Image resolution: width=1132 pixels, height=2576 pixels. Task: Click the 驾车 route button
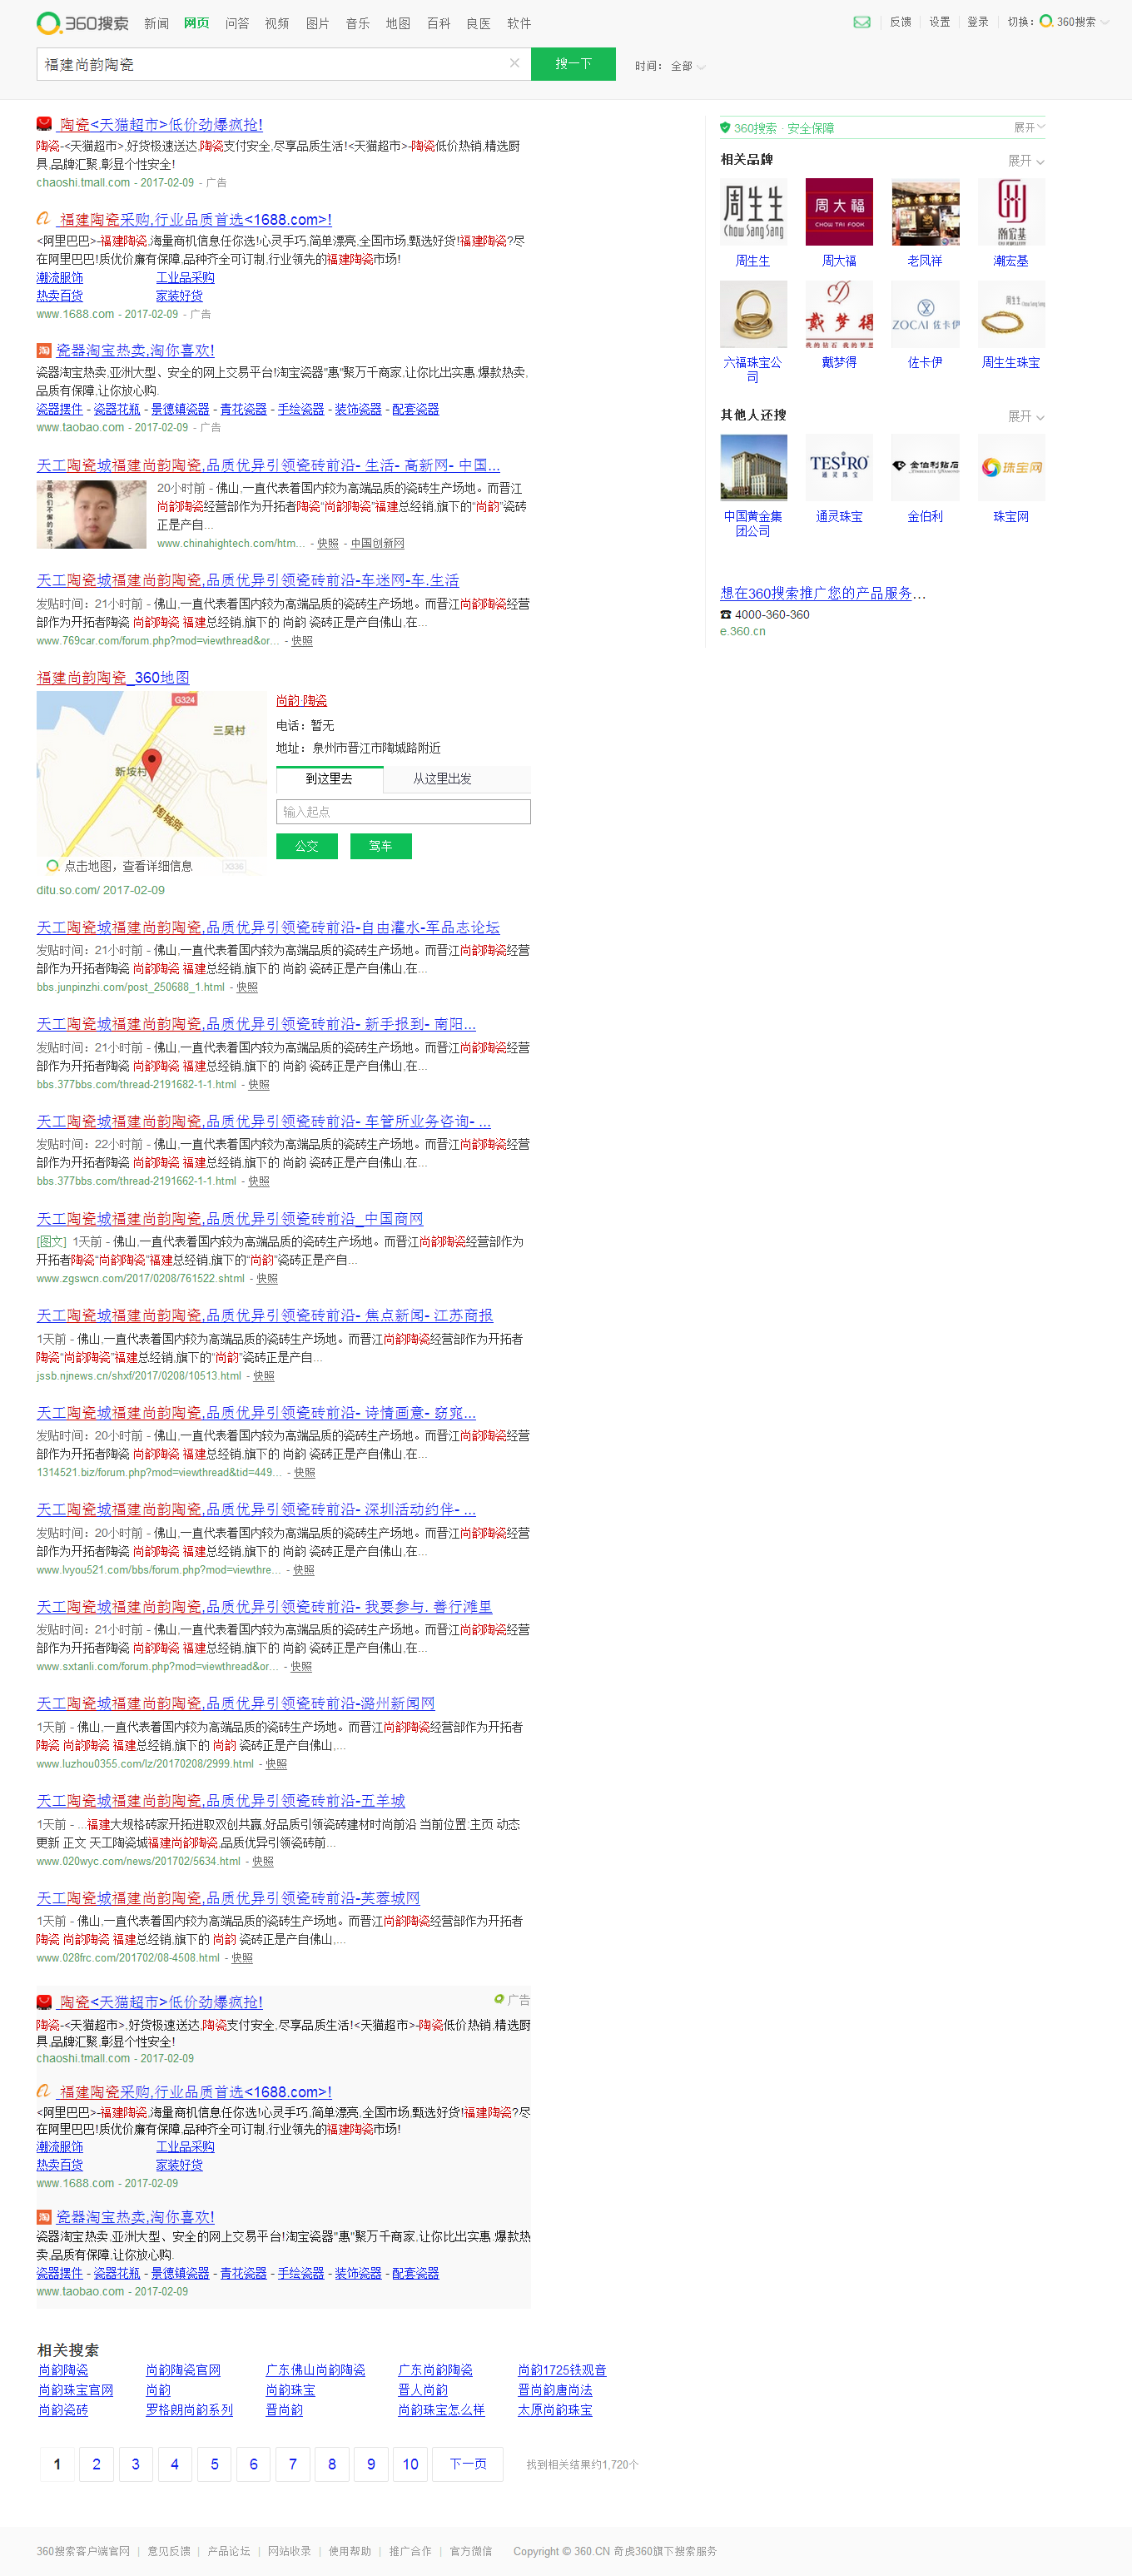[381, 846]
